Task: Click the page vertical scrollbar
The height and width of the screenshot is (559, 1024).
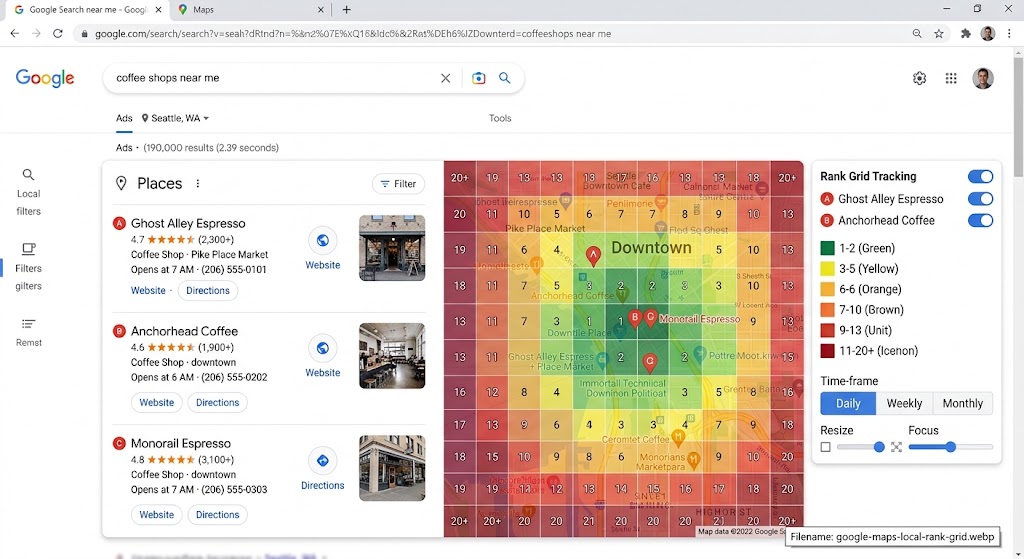Action: 1018,118
